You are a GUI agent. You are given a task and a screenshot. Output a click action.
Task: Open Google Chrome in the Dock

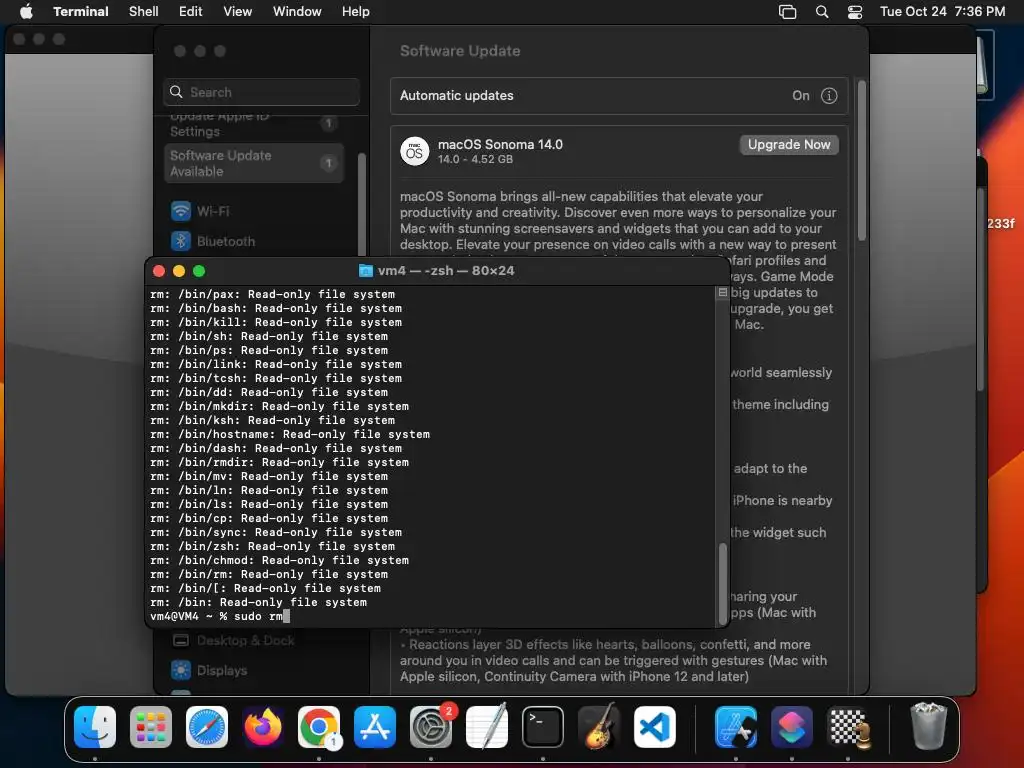pyautogui.click(x=319, y=727)
